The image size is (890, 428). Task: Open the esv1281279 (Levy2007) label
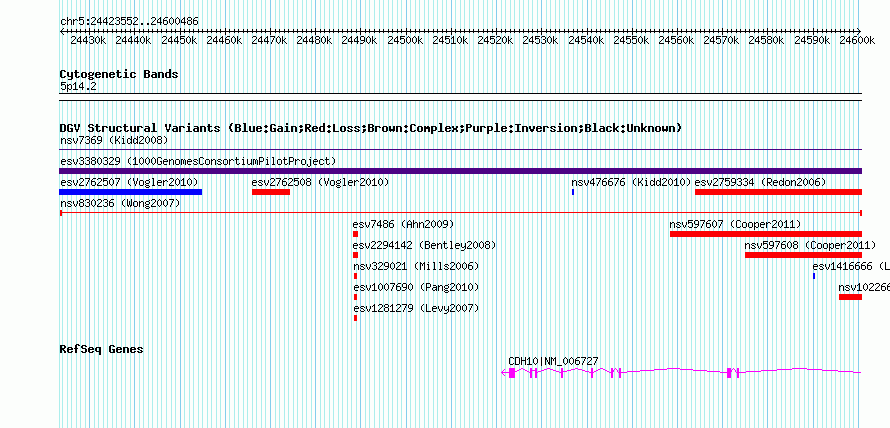tap(417, 308)
